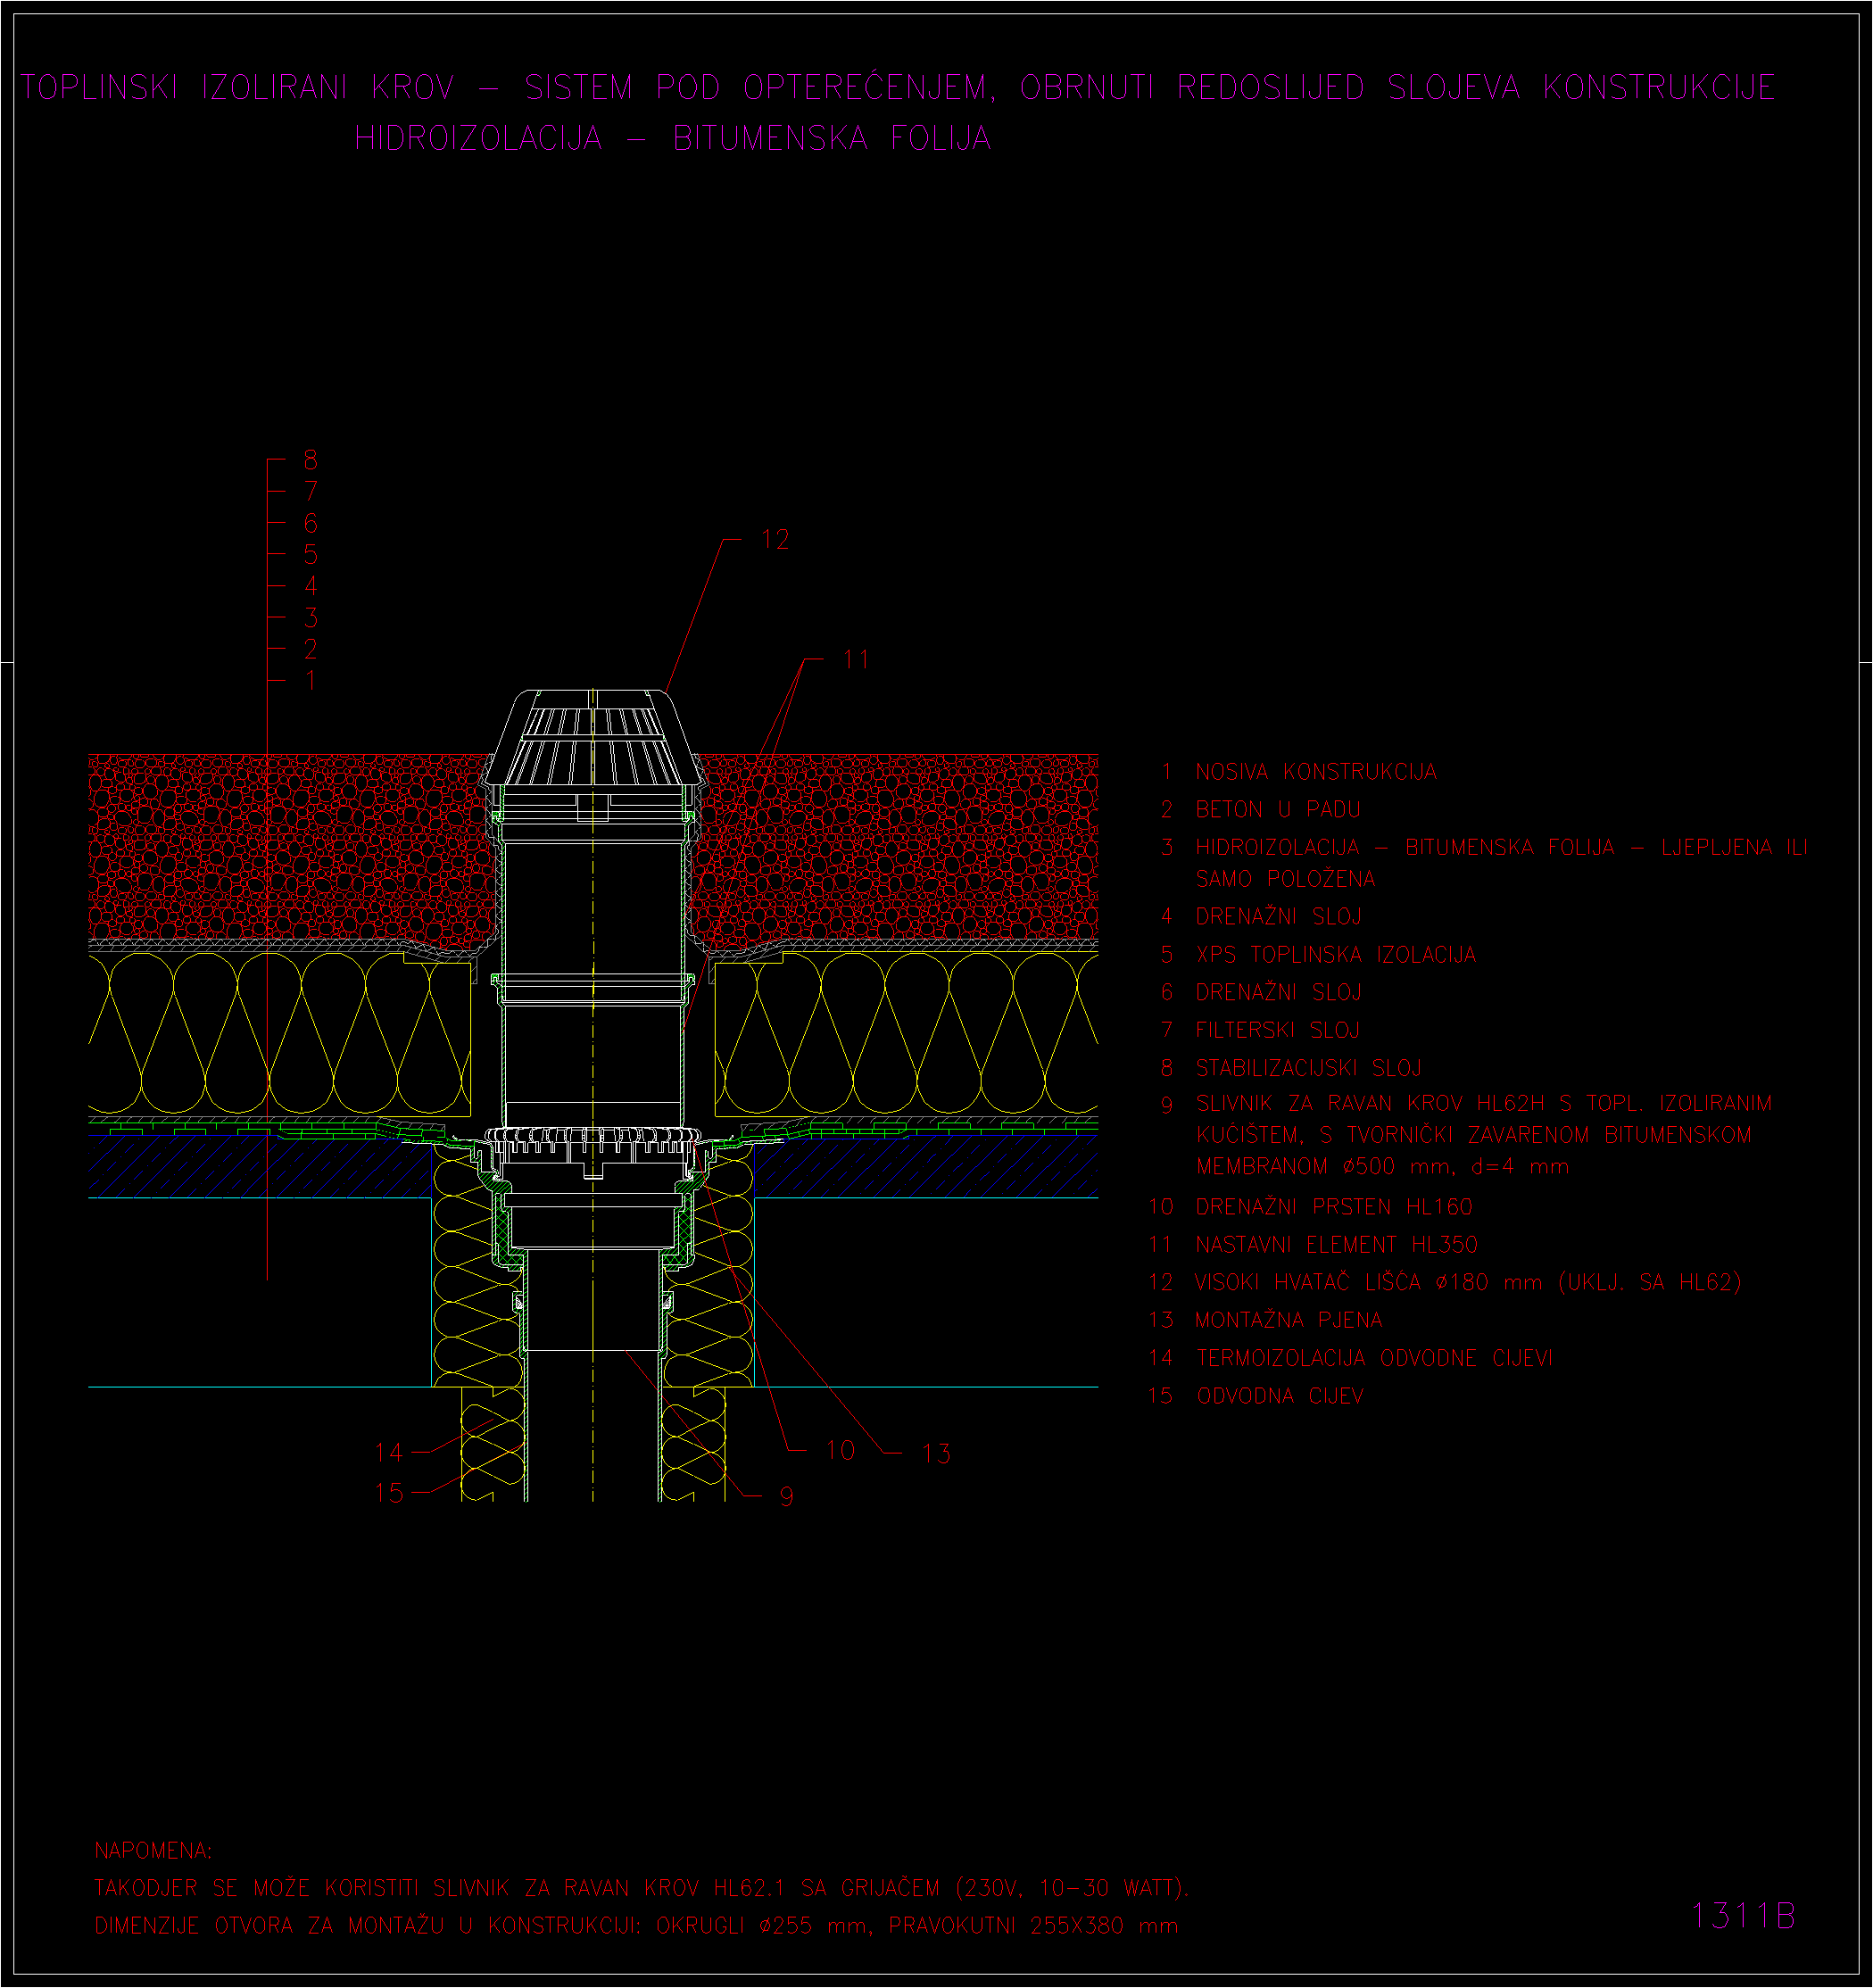The width and height of the screenshot is (1873, 1988).
Task: Click the drawing number '1311B'
Action: [x=1743, y=1916]
